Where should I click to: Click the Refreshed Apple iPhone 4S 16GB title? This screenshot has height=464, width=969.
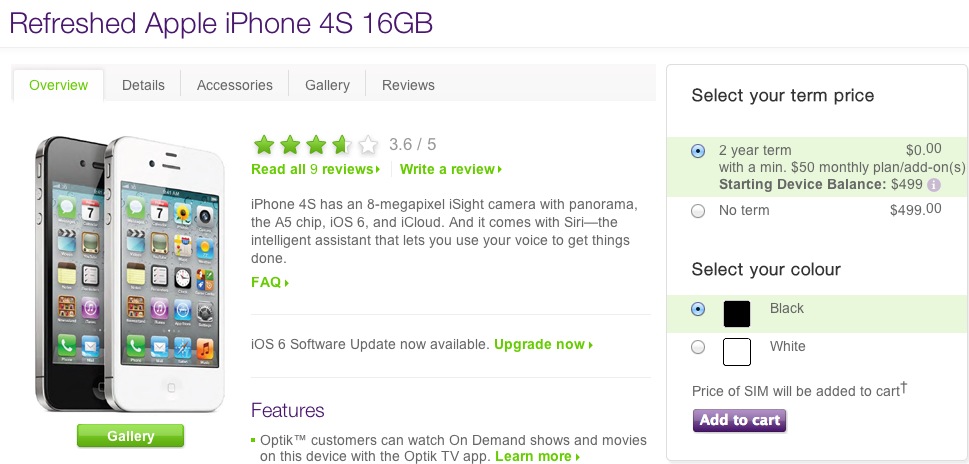[221, 23]
